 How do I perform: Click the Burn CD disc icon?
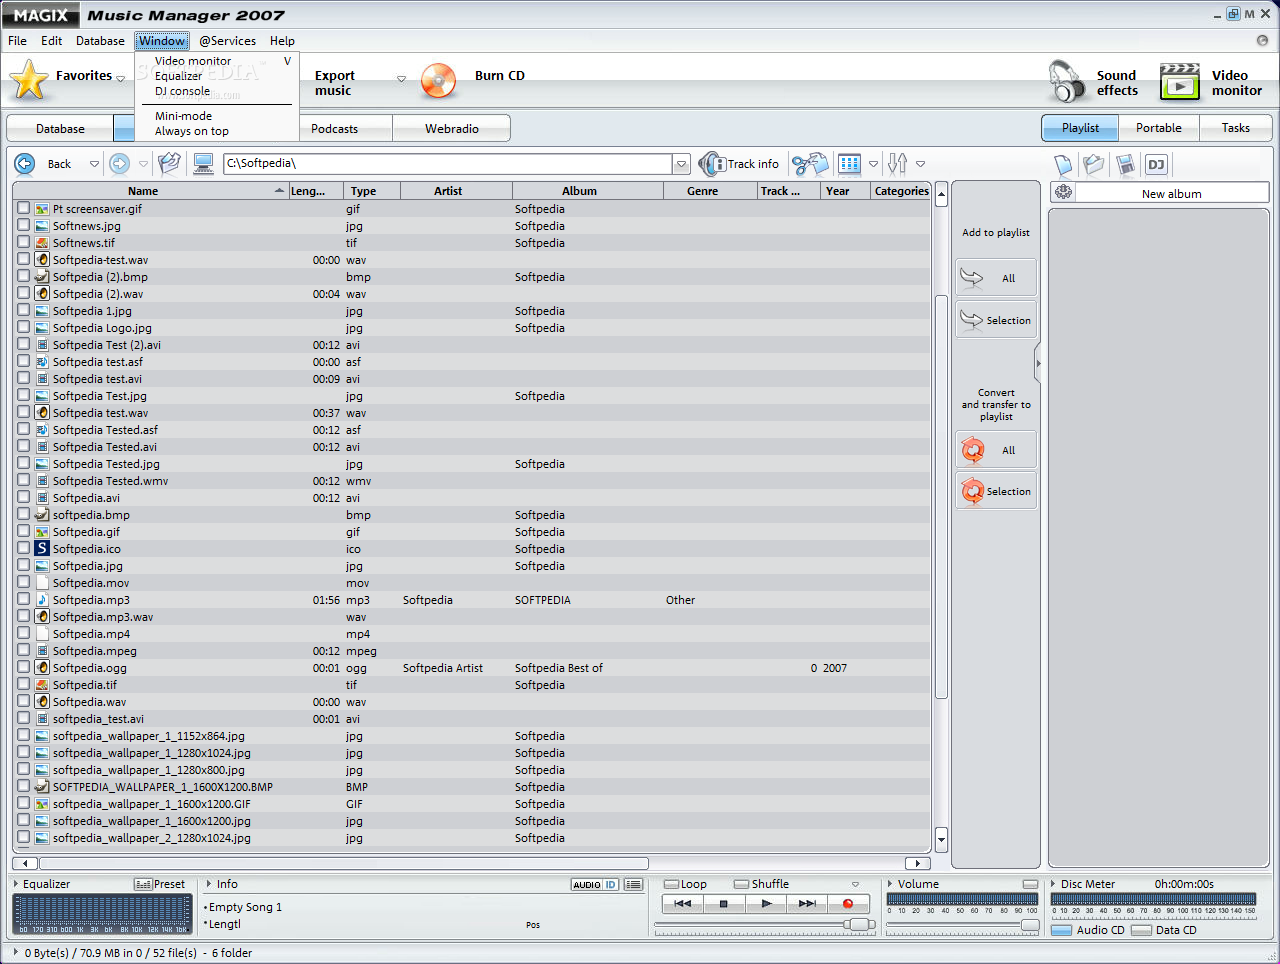pyautogui.click(x=438, y=82)
